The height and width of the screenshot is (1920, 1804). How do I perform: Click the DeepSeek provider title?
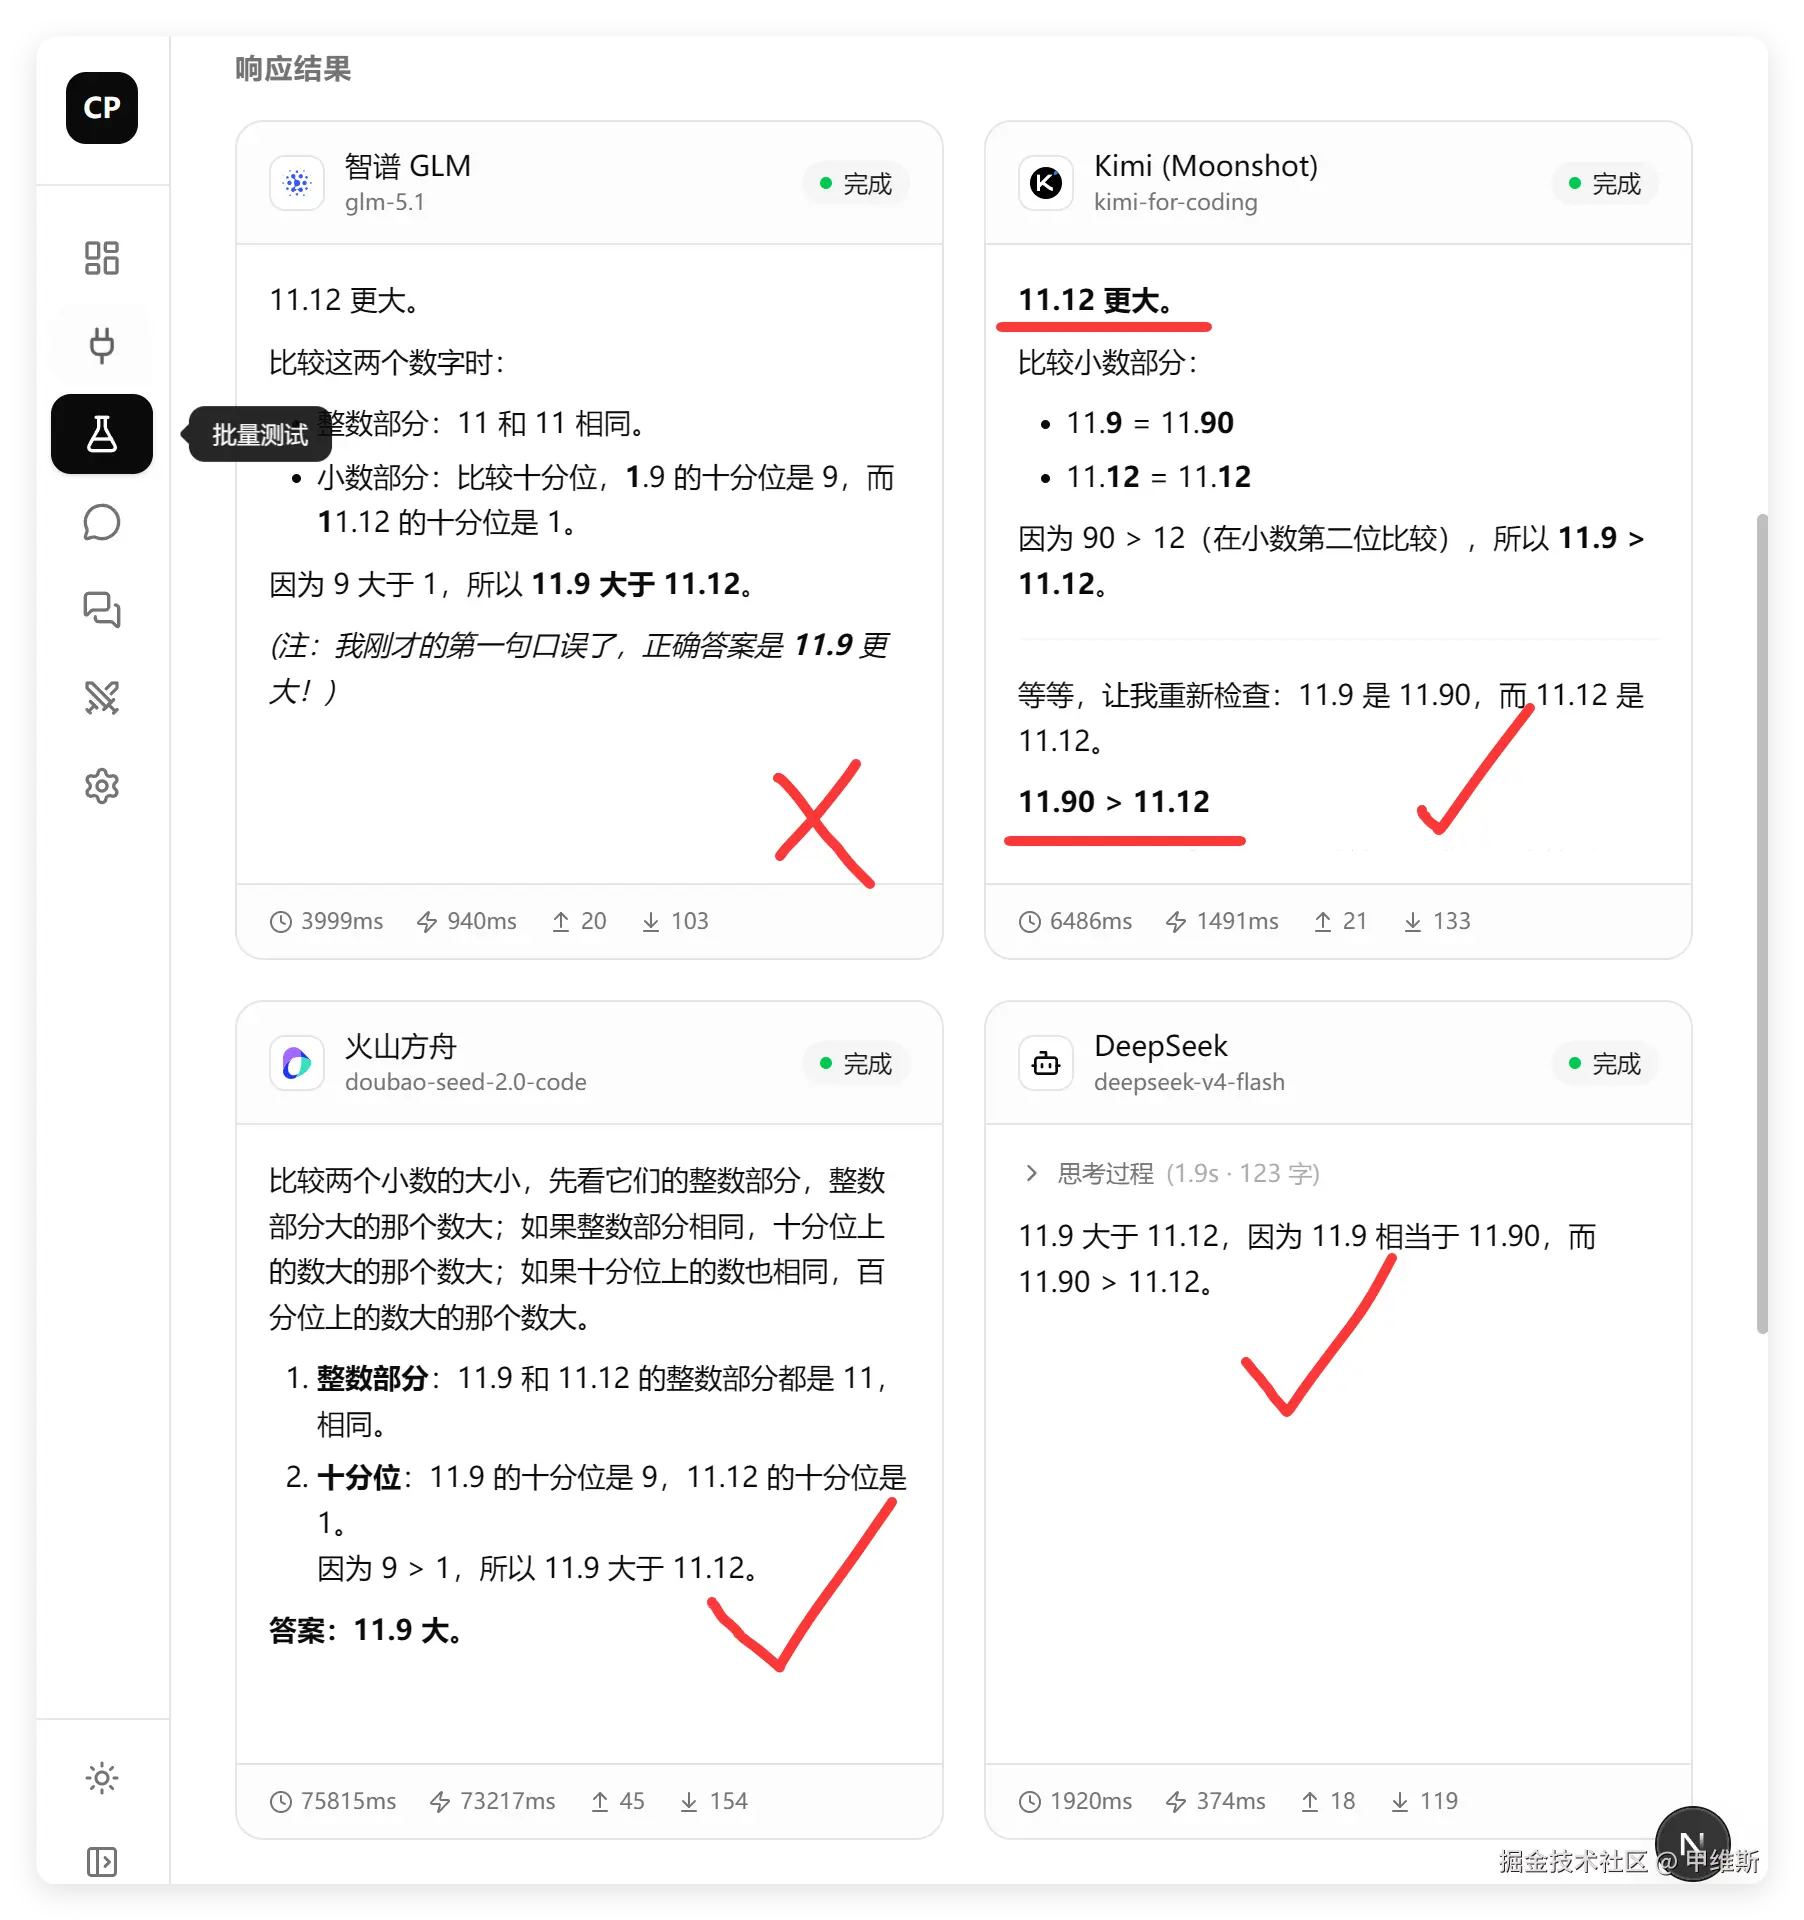tap(1160, 1046)
